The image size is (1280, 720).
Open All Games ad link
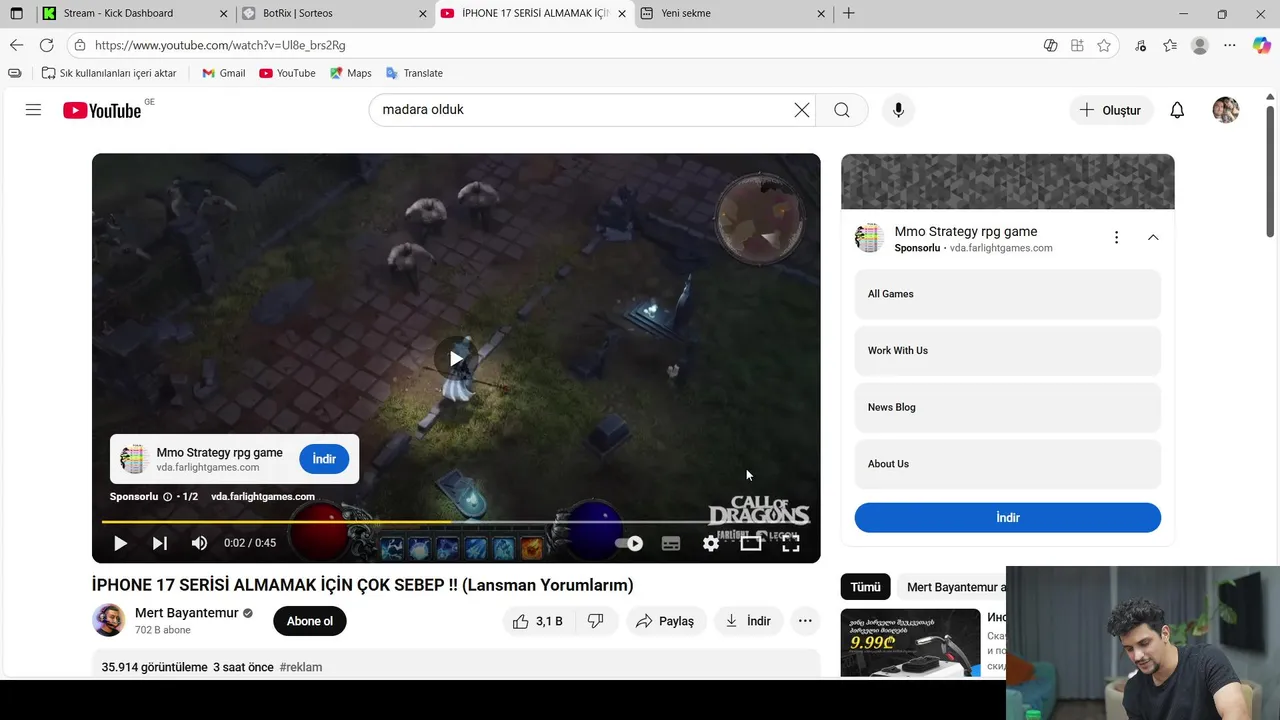tap(1007, 294)
